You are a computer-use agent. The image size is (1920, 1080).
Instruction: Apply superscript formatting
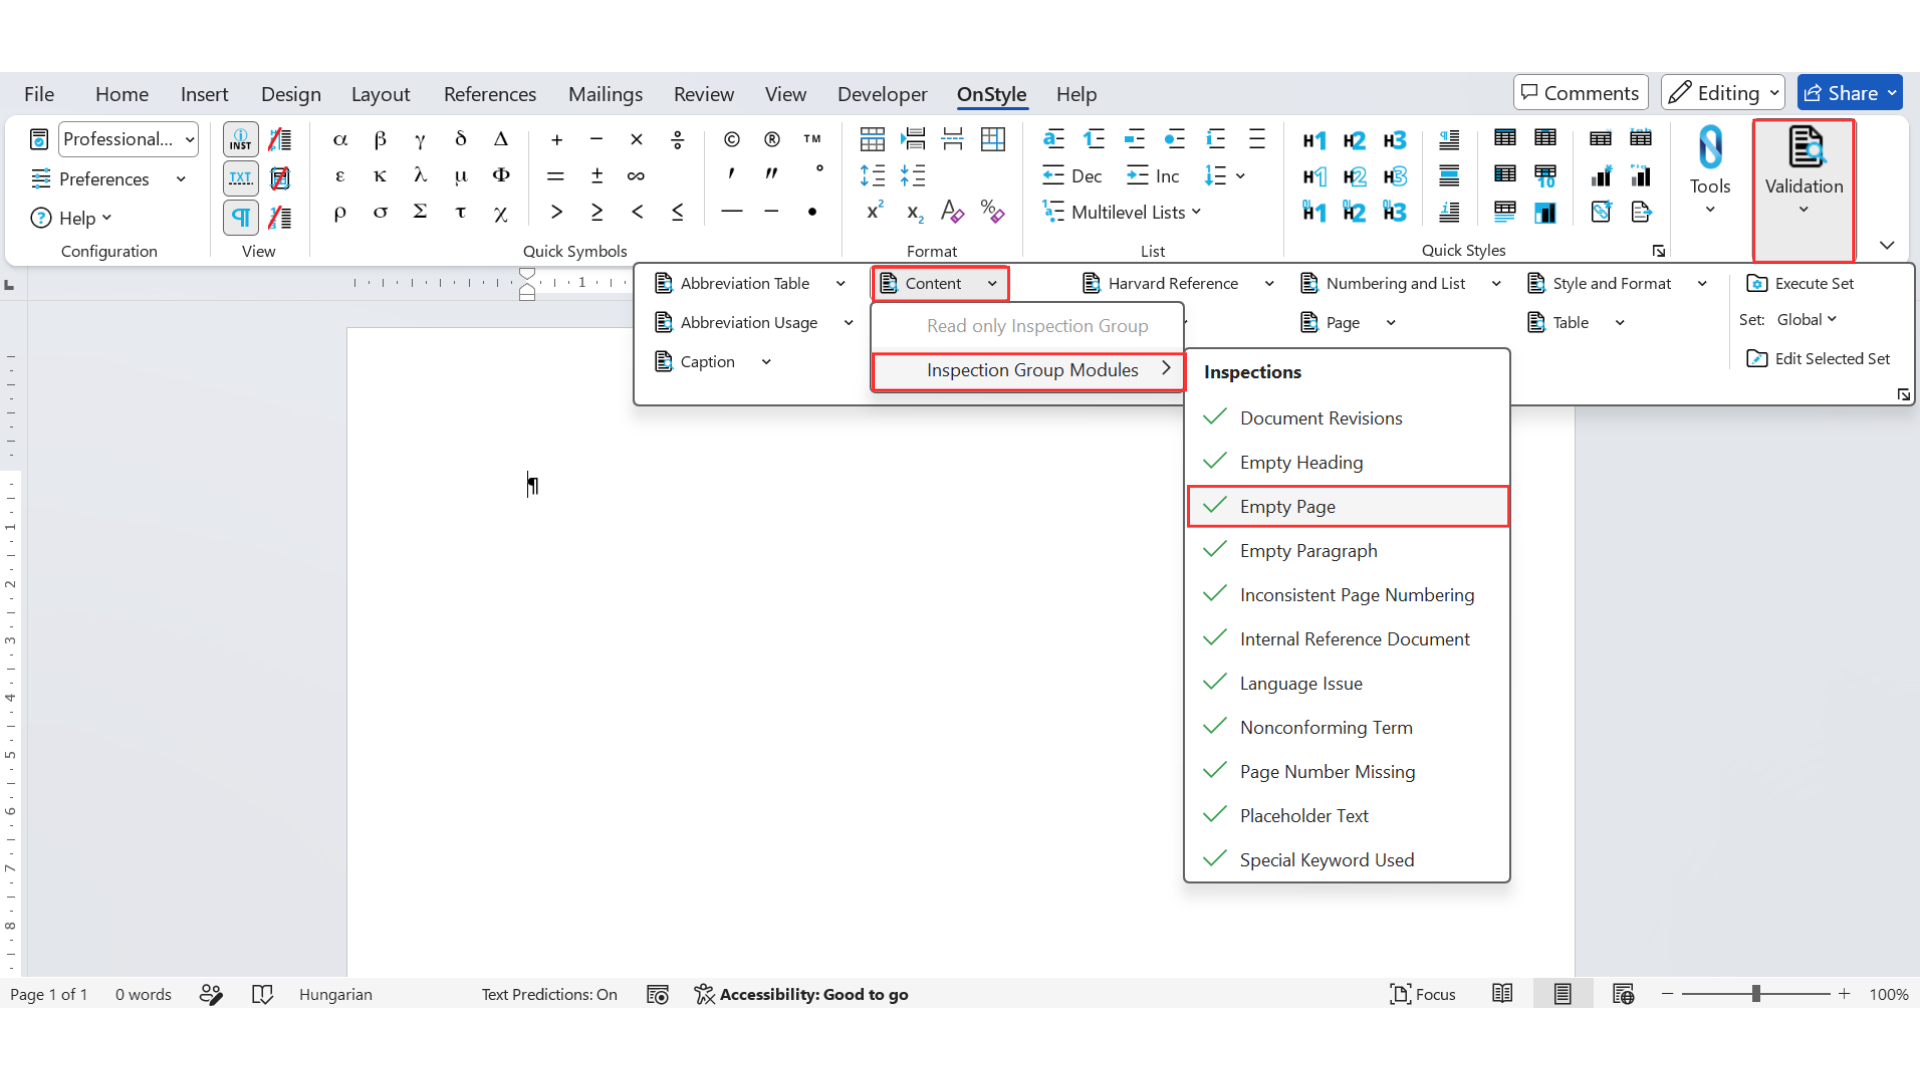click(x=875, y=211)
